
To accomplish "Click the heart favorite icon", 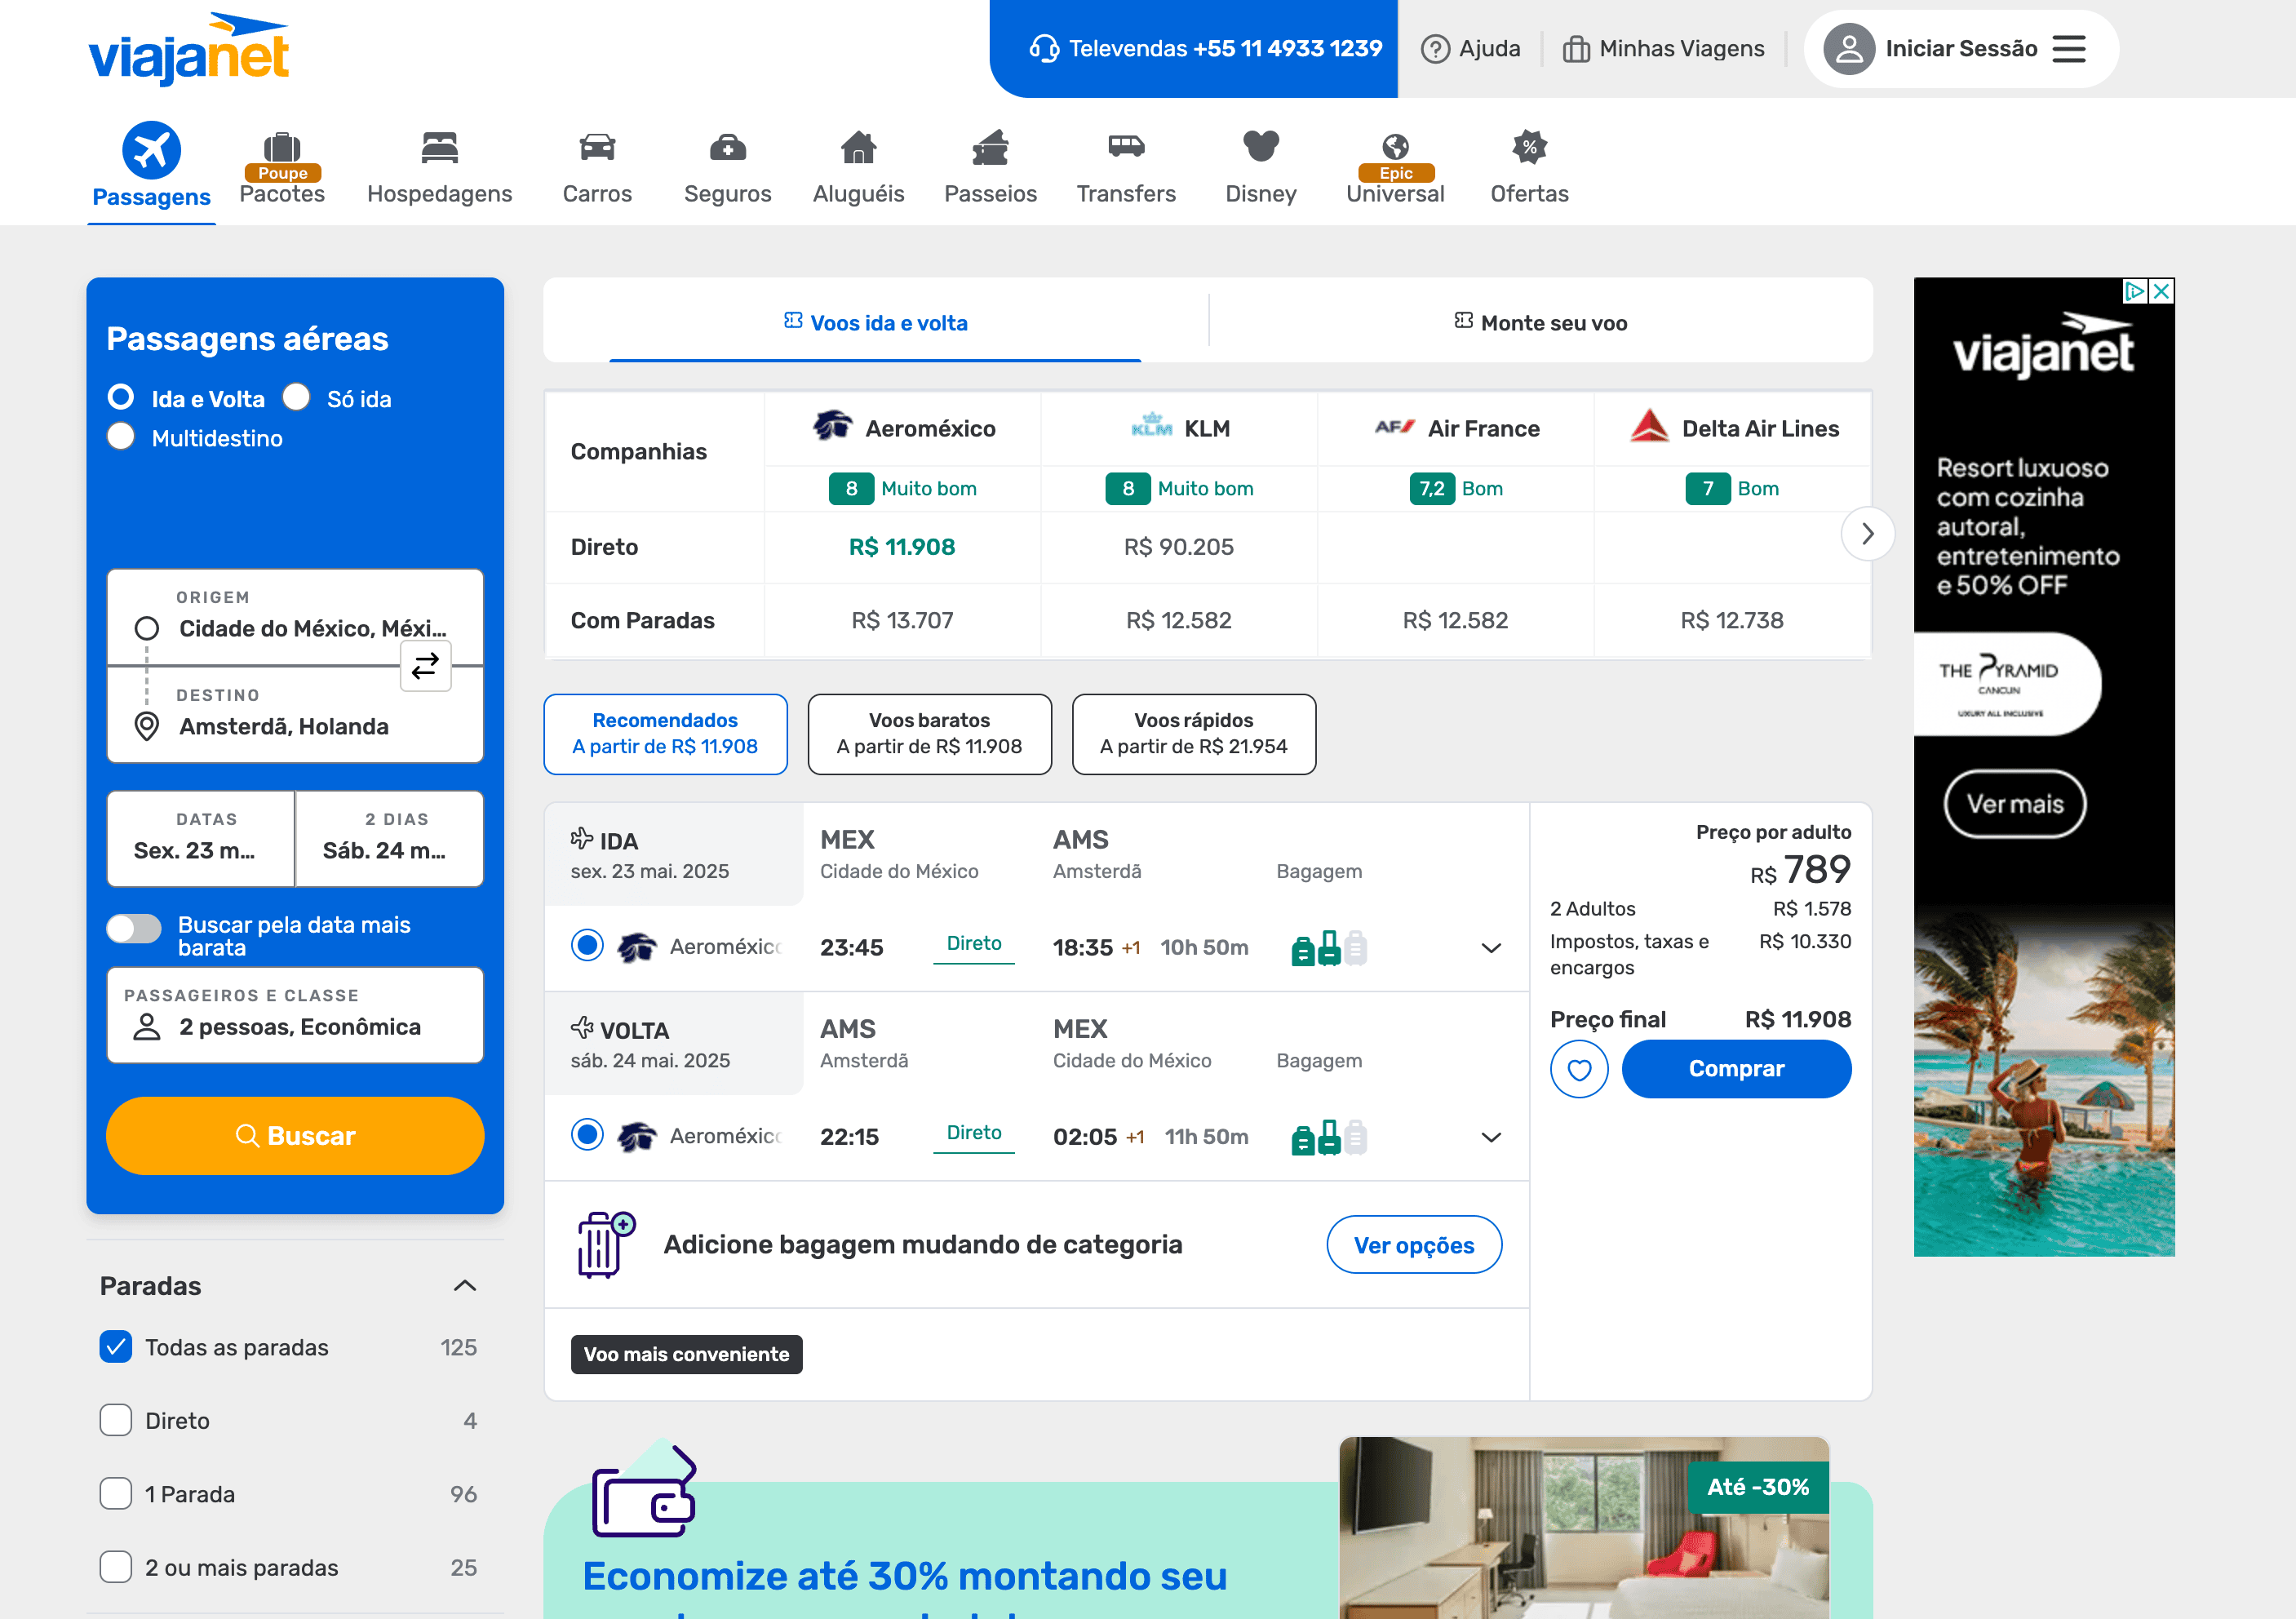I will click(x=1578, y=1069).
